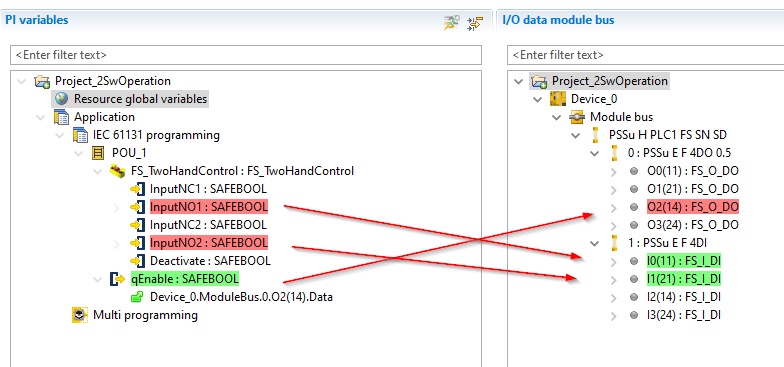Click the Module bus icon
The height and width of the screenshot is (367, 784).
[577, 117]
